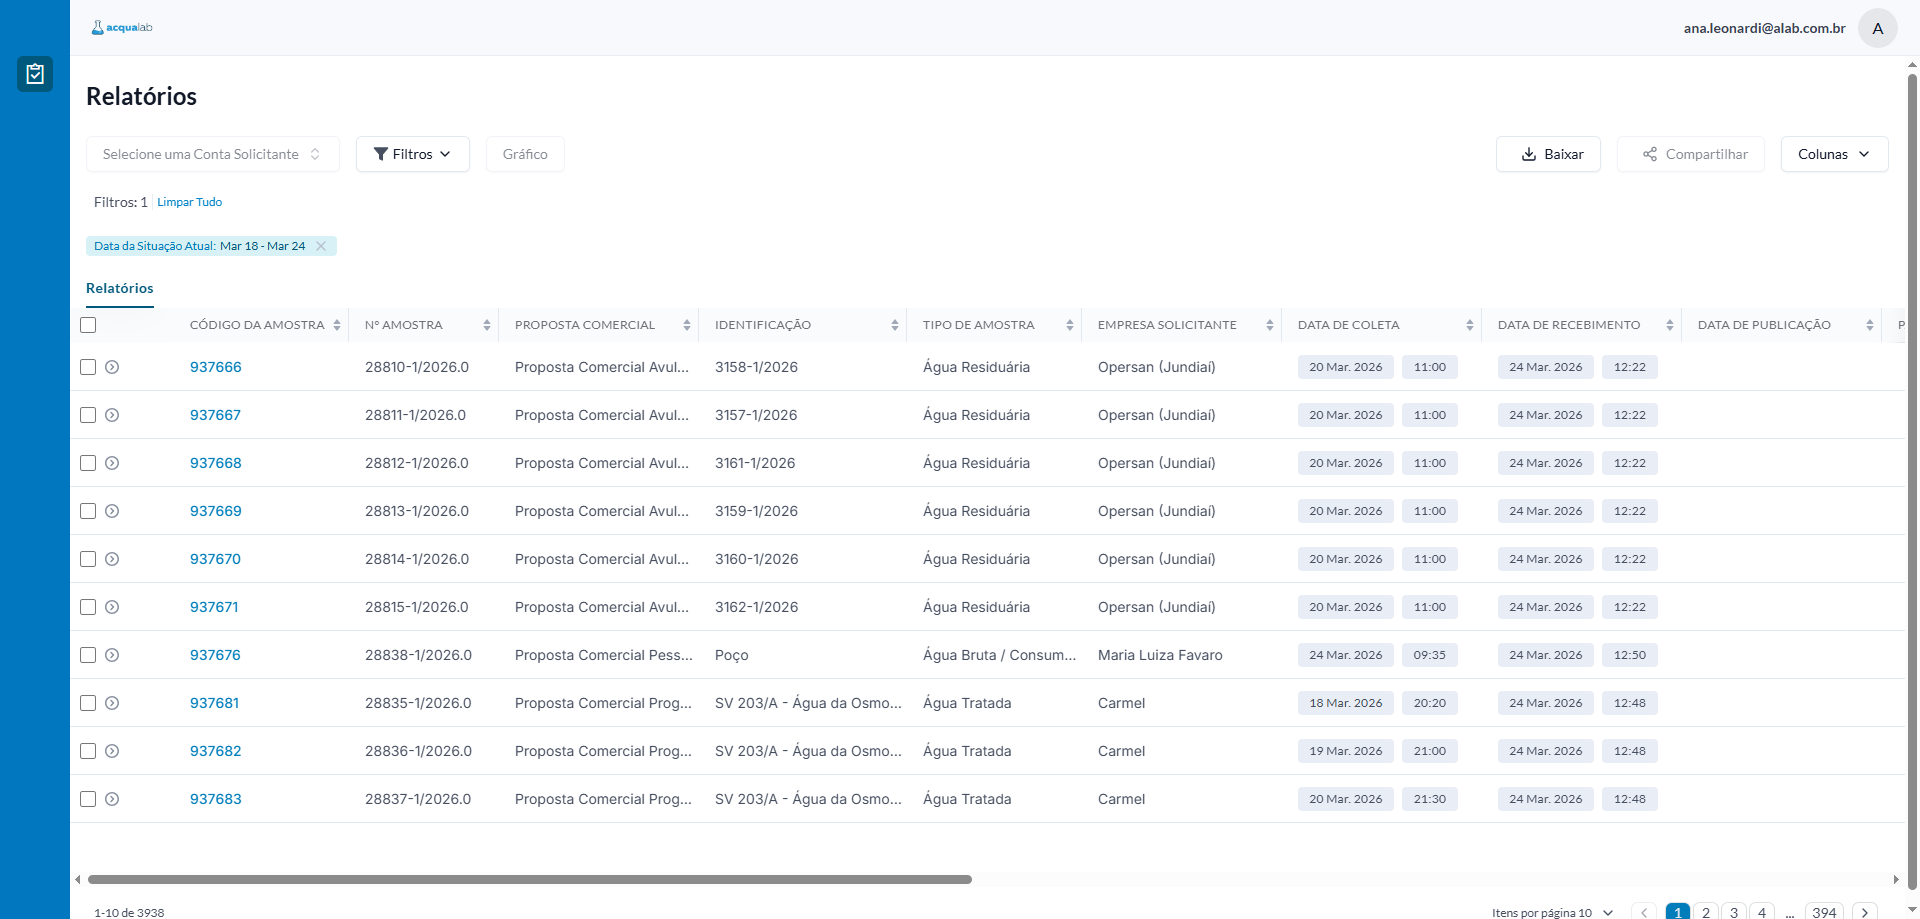Go to next page arrow

point(1864,912)
